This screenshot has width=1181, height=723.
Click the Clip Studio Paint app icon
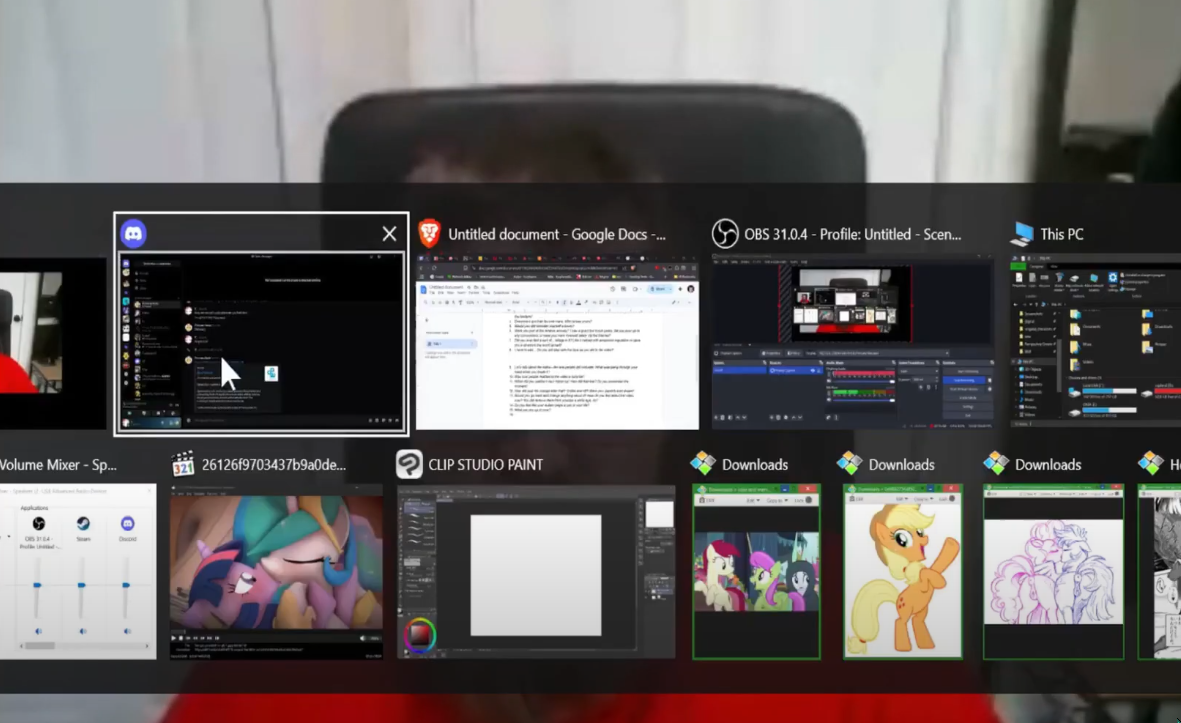tap(409, 465)
